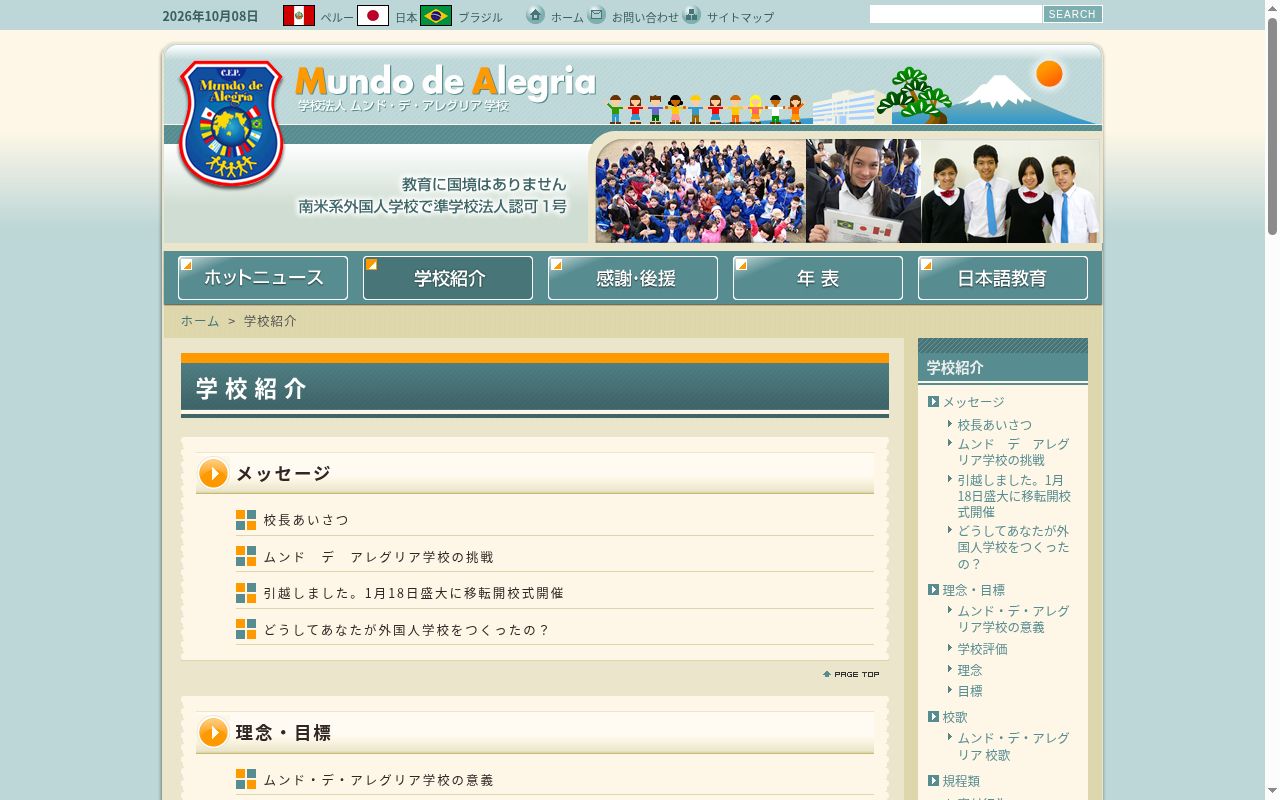Click the ブラジル language link

point(480,18)
